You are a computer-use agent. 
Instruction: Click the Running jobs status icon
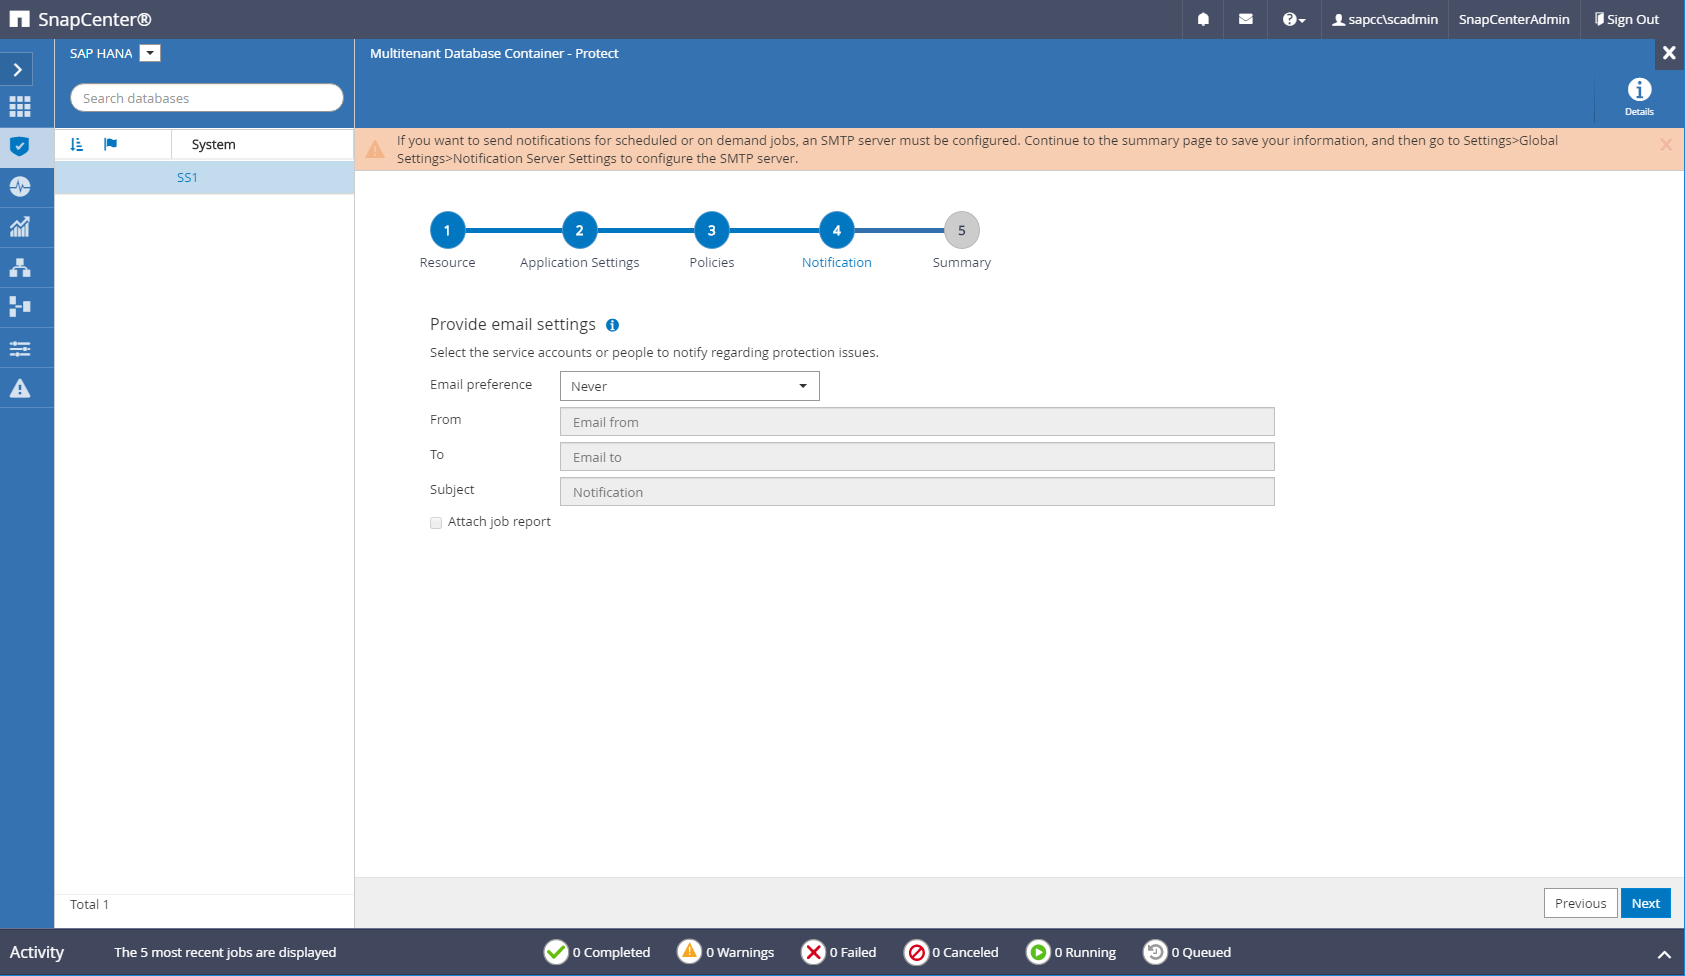click(x=1038, y=952)
